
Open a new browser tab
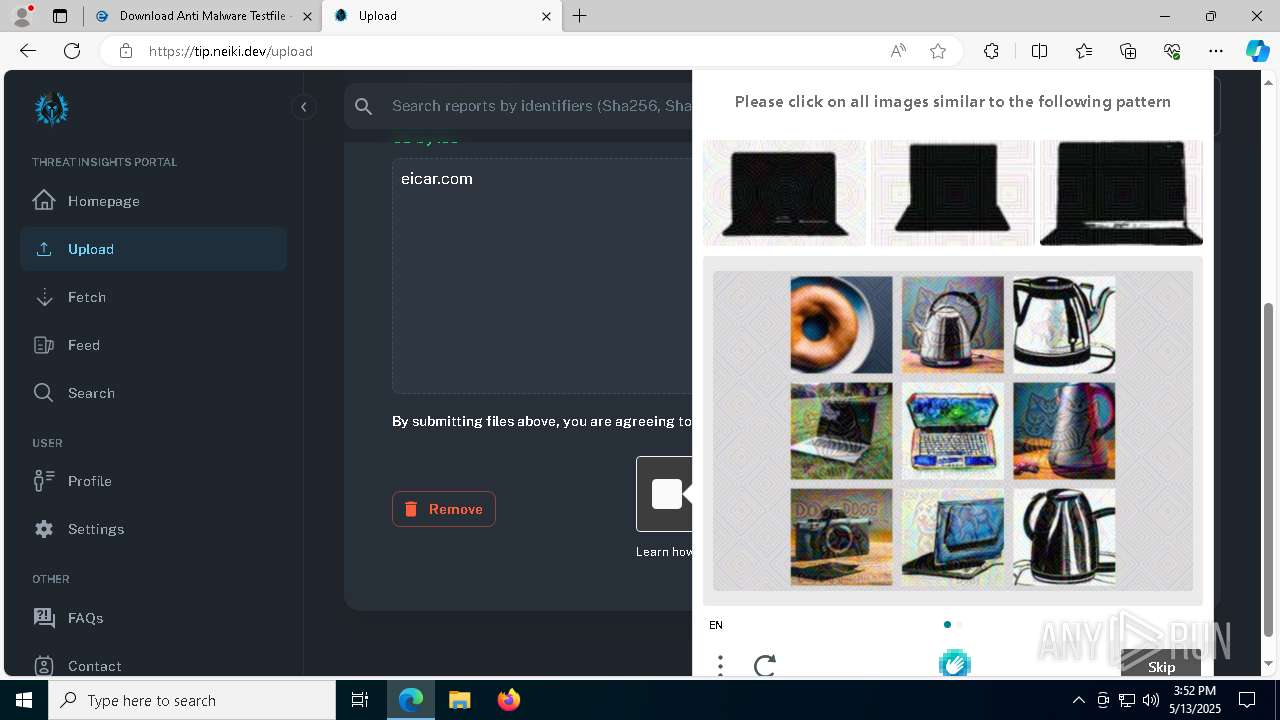(580, 16)
